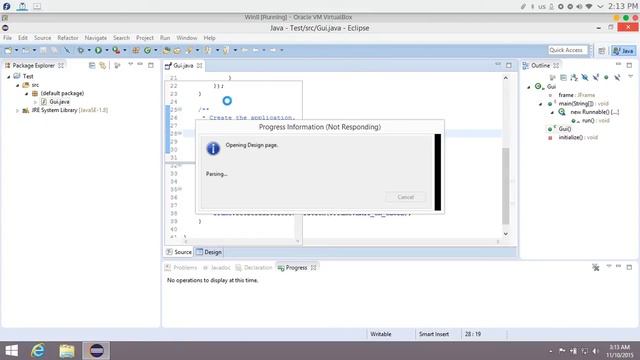Open the File menu

click(x=7, y=38)
